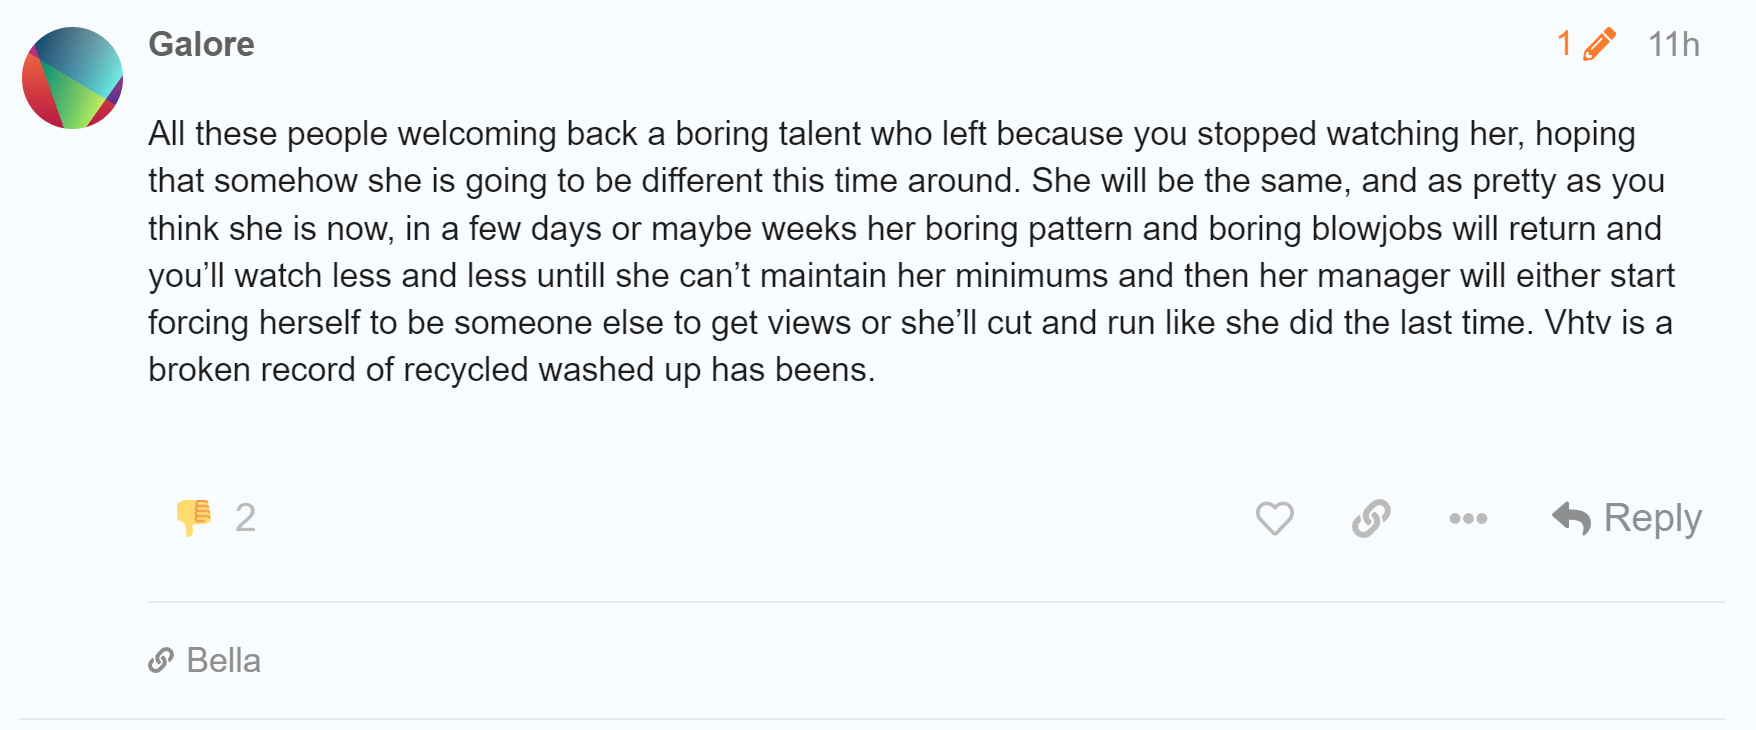Click the Reply text label
Image resolution: width=1756 pixels, height=730 pixels.
tap(1652, 518)
